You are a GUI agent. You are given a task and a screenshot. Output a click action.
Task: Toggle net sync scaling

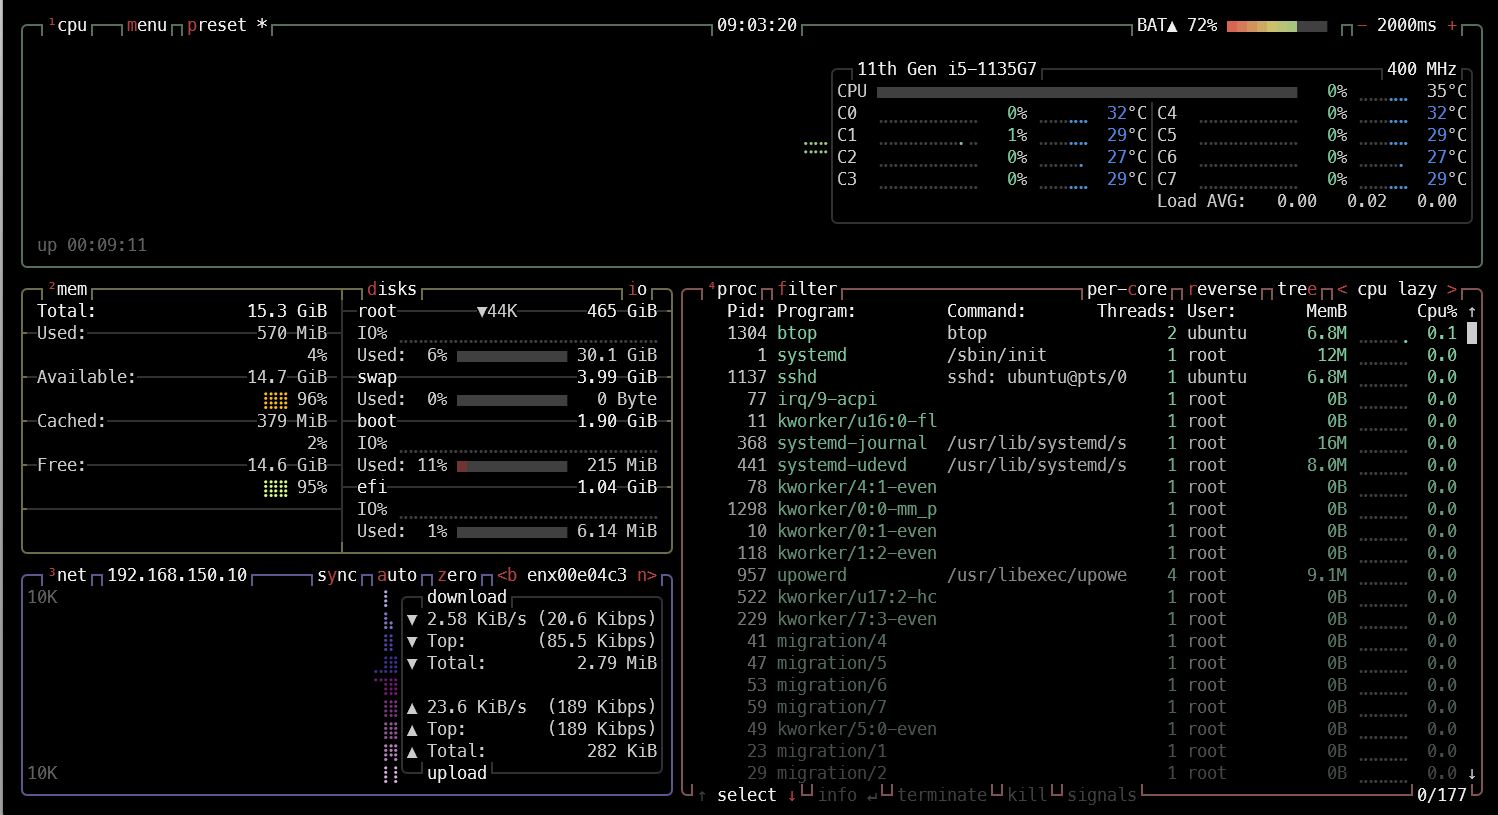click(337, 575)
